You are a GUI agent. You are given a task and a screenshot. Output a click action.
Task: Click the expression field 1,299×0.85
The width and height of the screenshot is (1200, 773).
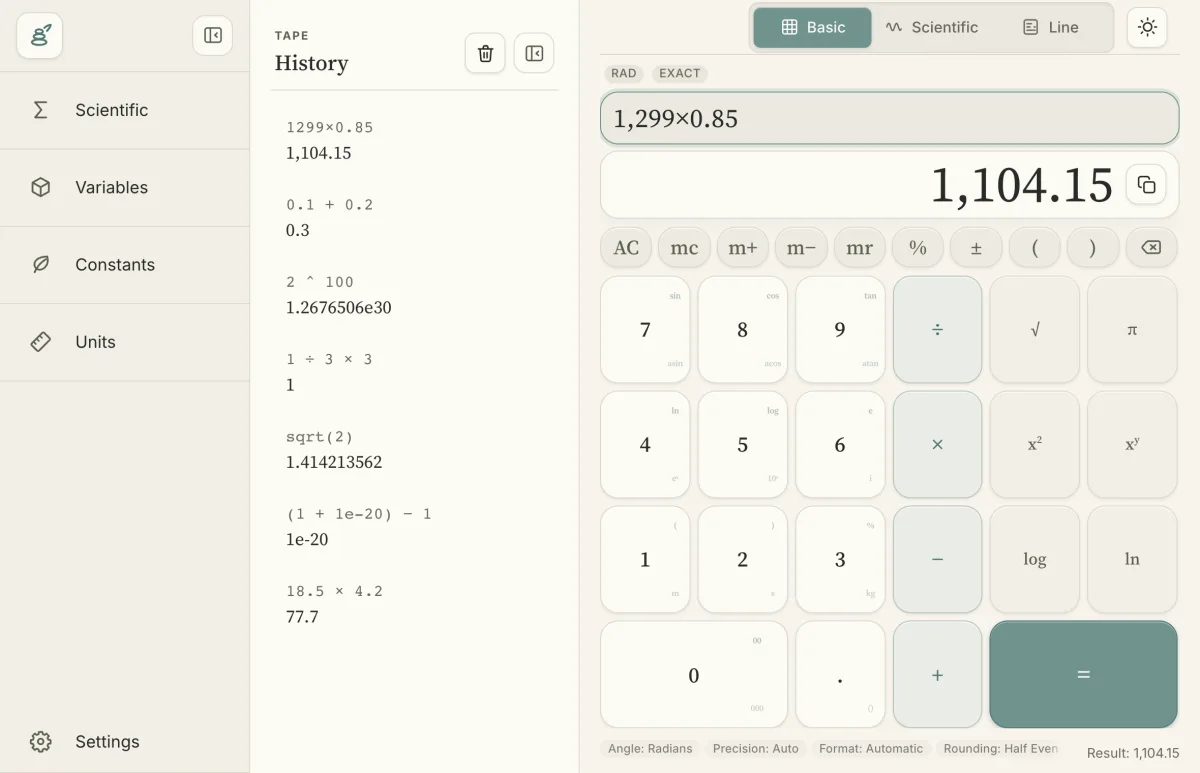pyautogui.click(x=890, y=118)
